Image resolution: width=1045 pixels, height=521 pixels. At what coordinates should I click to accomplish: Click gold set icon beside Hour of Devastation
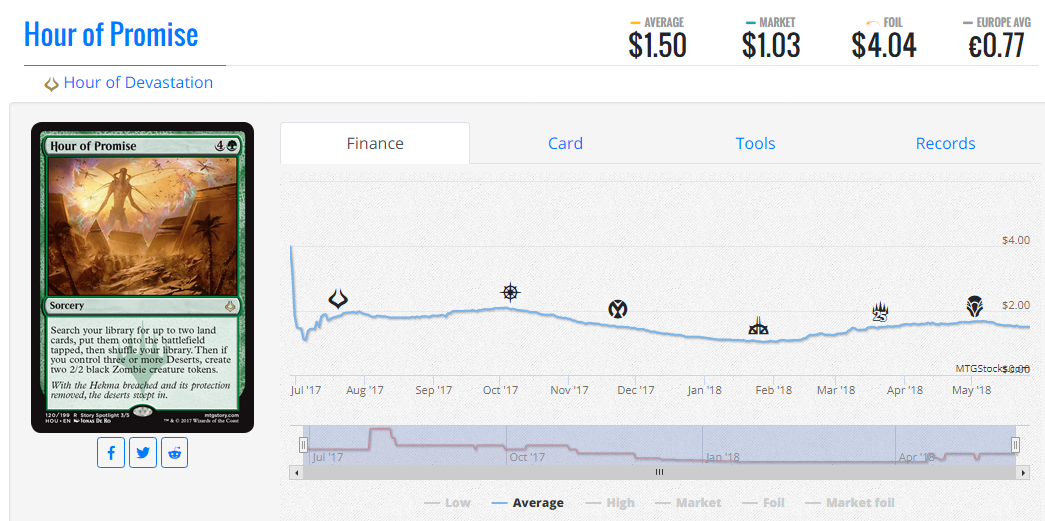point(51,84)
